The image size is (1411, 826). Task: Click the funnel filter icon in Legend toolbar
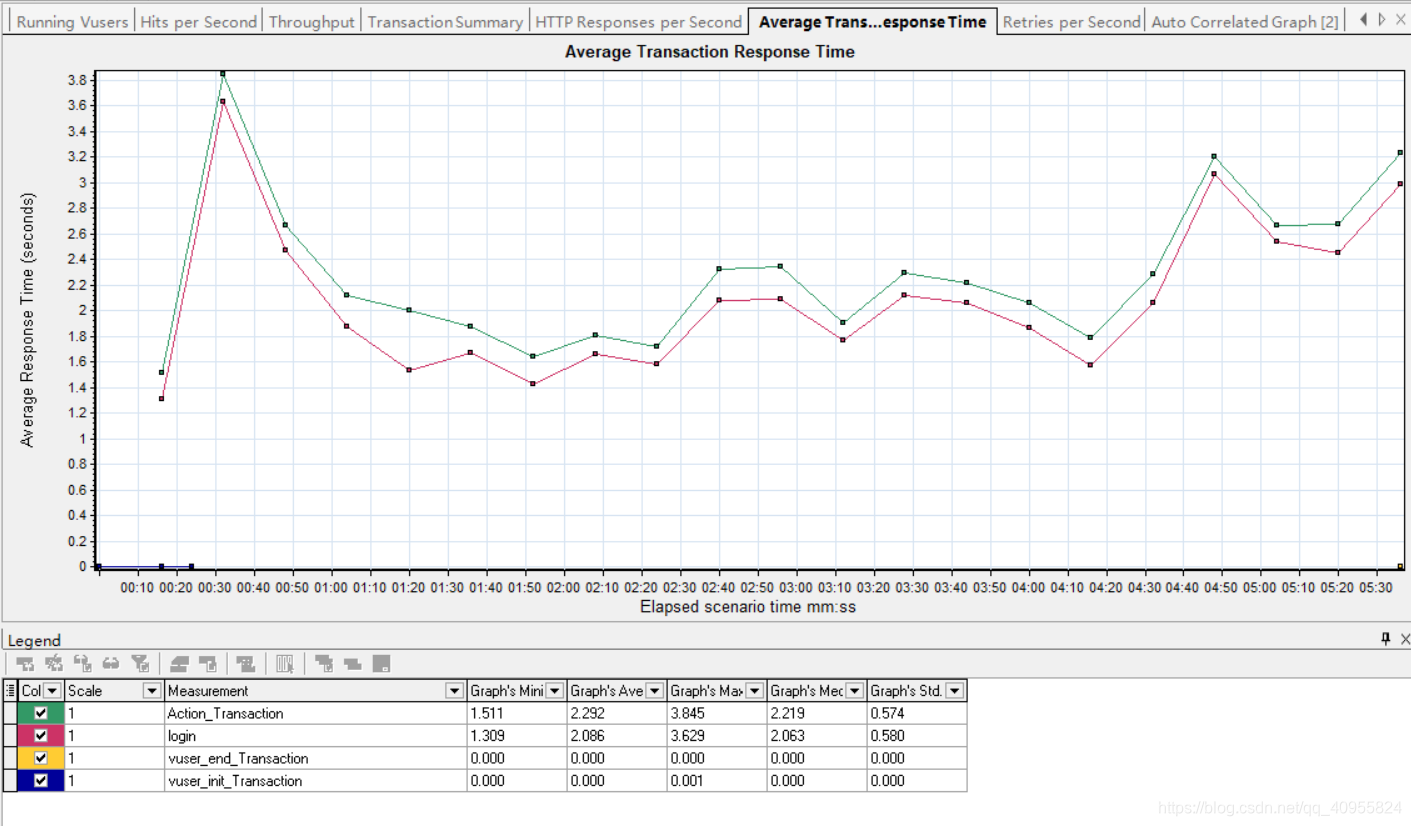[x=141, y=663]
